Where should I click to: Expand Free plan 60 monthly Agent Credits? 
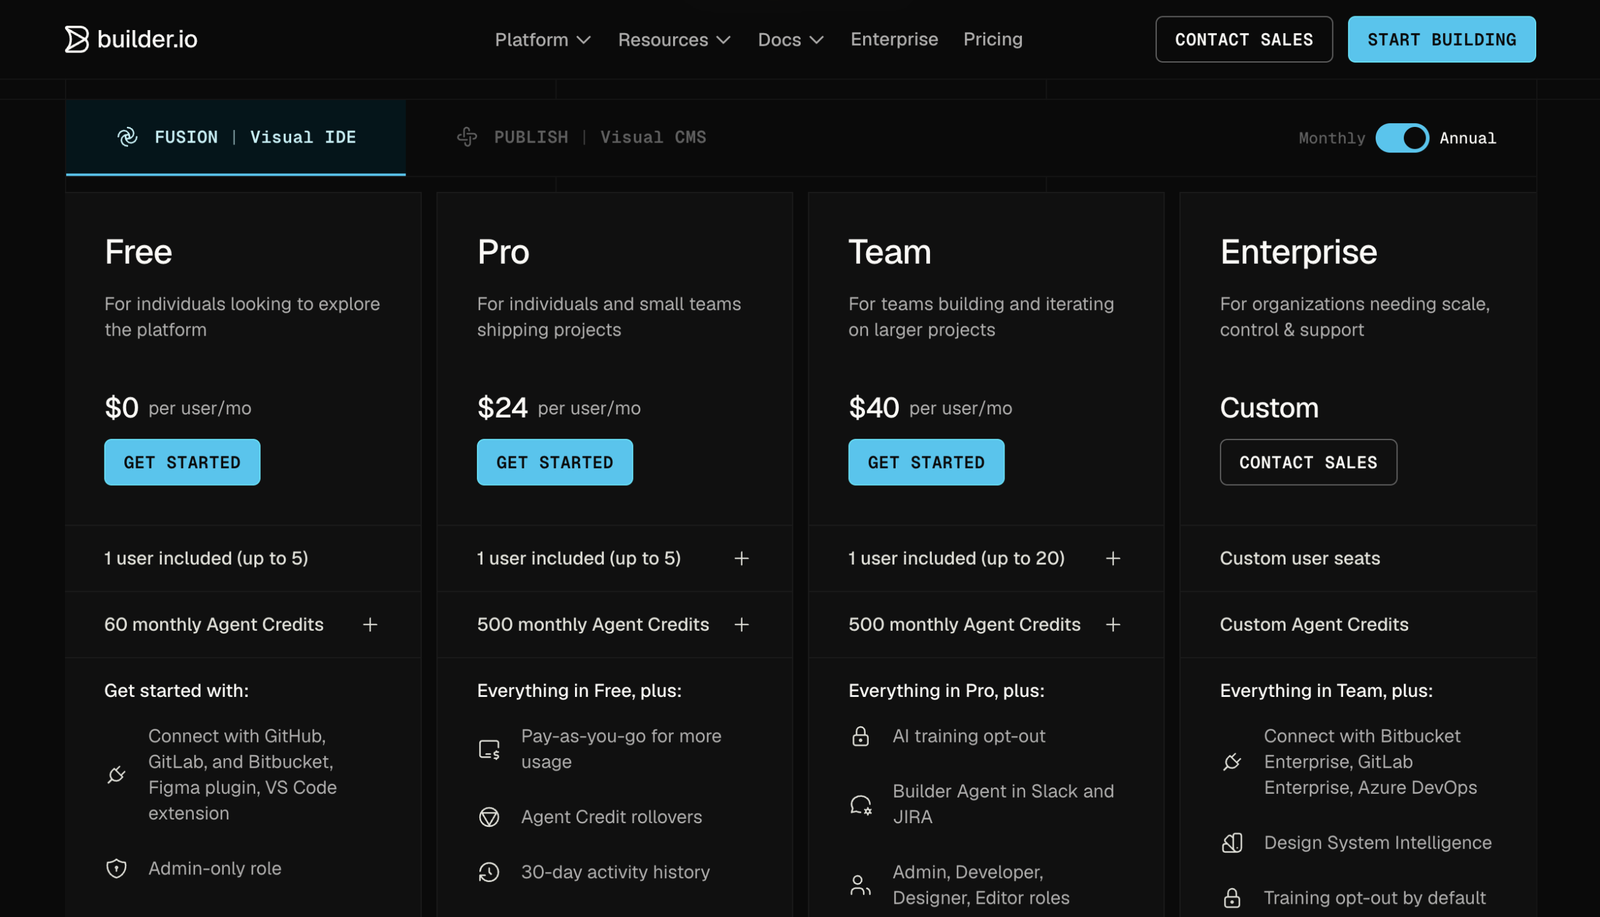(370, 624)
